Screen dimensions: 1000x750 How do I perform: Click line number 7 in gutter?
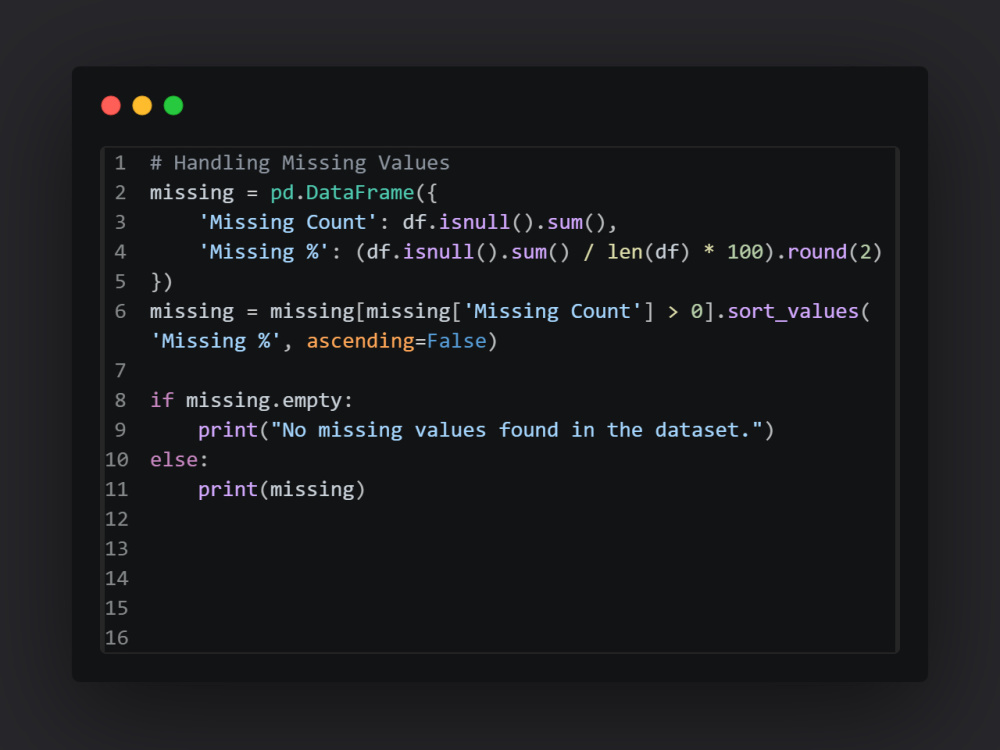pyautogui.click(x=120, y=371)
